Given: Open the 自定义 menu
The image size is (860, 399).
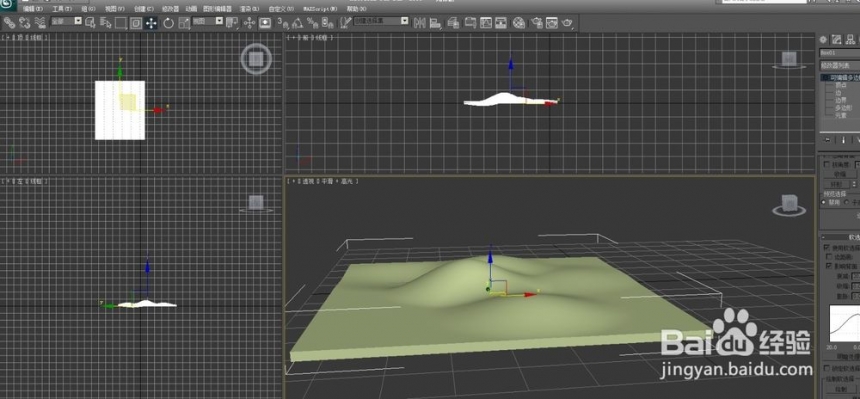Looking at the screenshot, I should click(x=281, y=9).
